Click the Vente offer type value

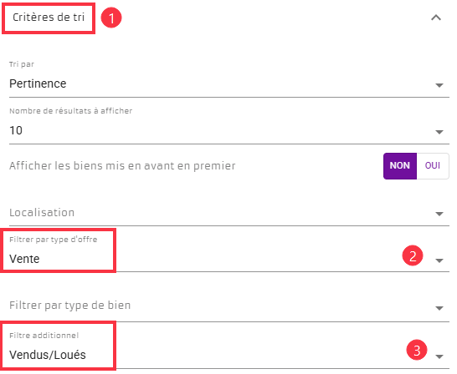point(24,259)
